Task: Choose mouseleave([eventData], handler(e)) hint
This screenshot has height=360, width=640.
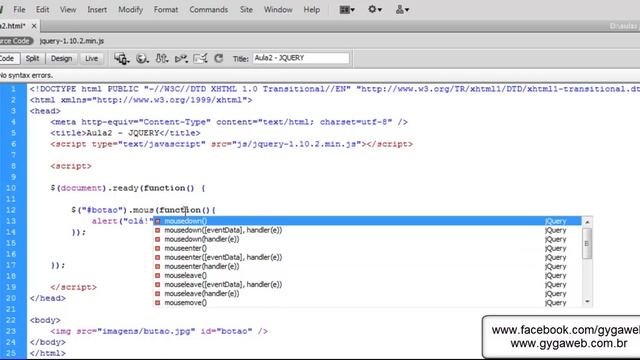Action: pos(367,284)
